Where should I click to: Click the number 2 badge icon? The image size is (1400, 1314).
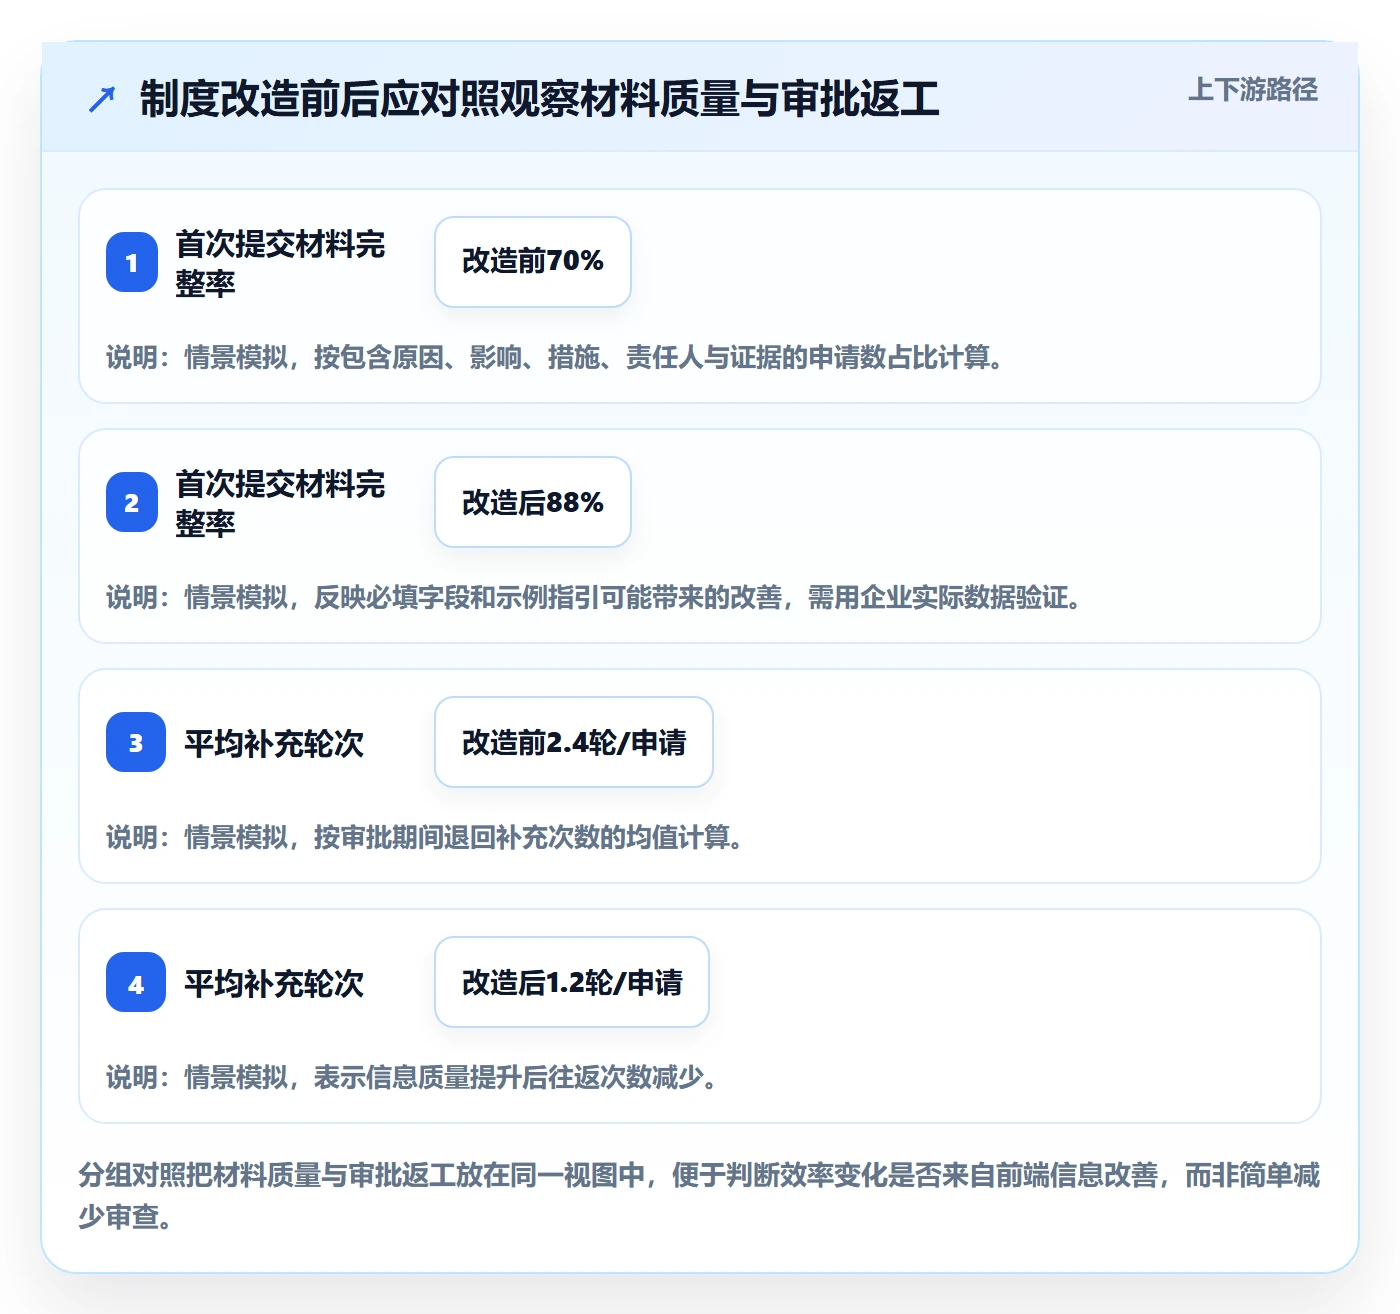click(132, 502)
